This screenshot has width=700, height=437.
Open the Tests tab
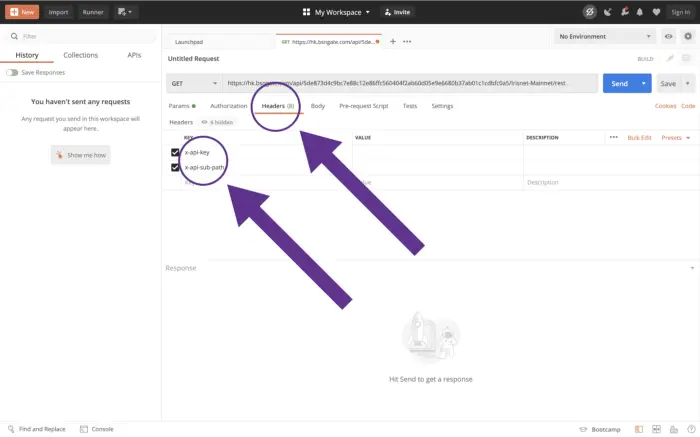[x=410, y=106]
